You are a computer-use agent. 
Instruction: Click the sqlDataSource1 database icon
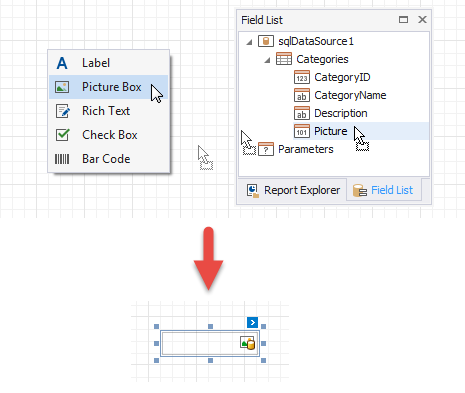pyautogui.click(x=266, y=41)
